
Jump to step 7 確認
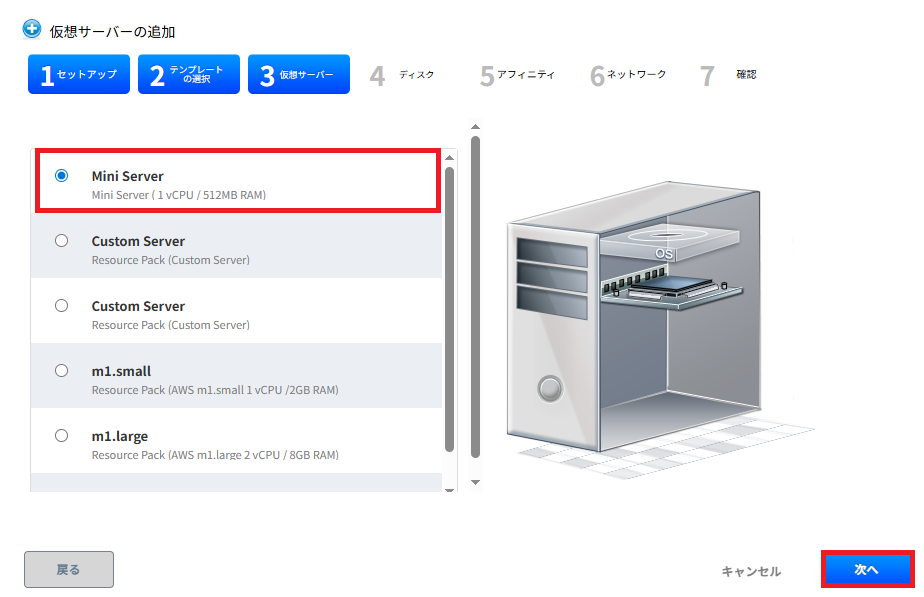(728, 75)
